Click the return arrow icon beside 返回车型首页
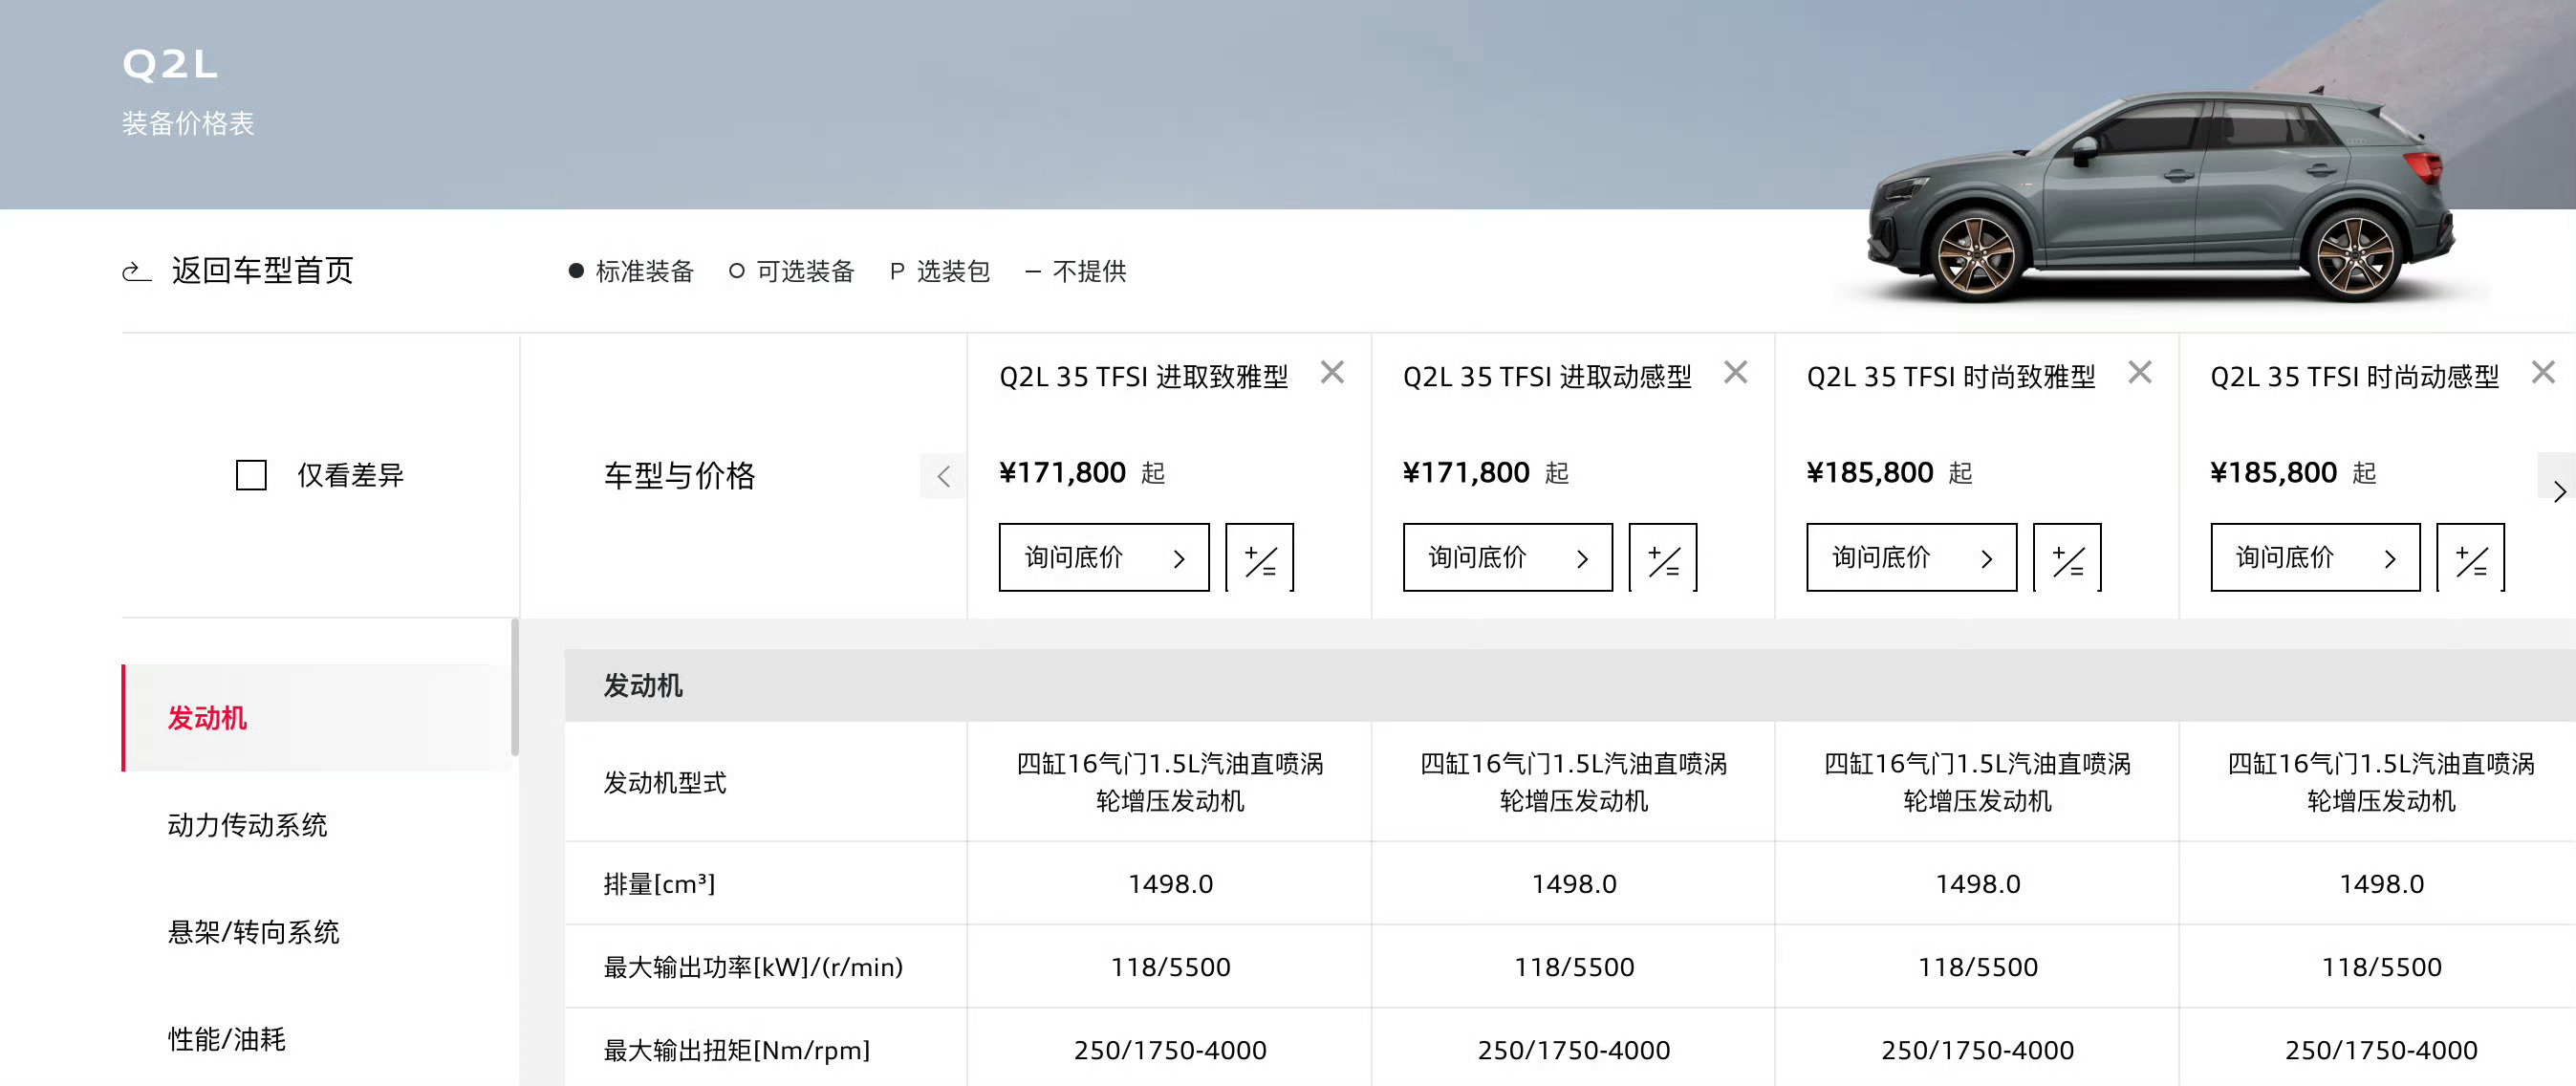 (137, 271)
